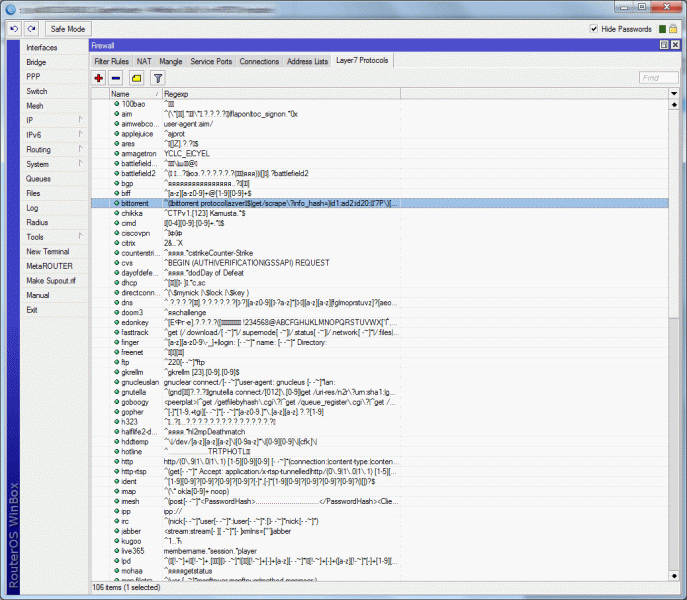The width and height of the screenshot is (687, 600).
Task: Select the gnutella row
Action: point(380,392)
